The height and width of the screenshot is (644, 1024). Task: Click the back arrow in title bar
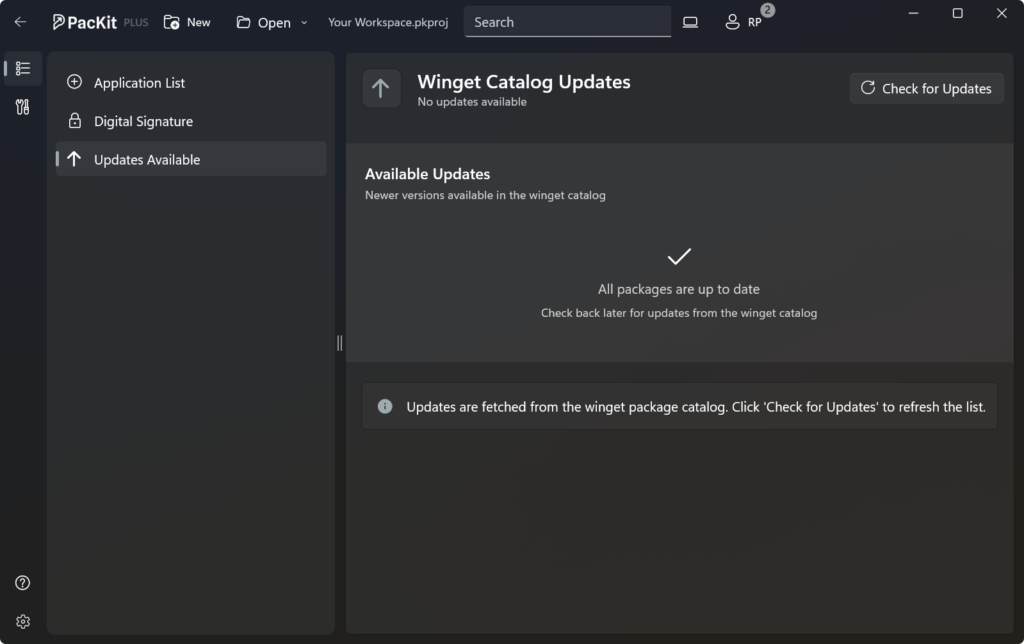pos(20,22)
